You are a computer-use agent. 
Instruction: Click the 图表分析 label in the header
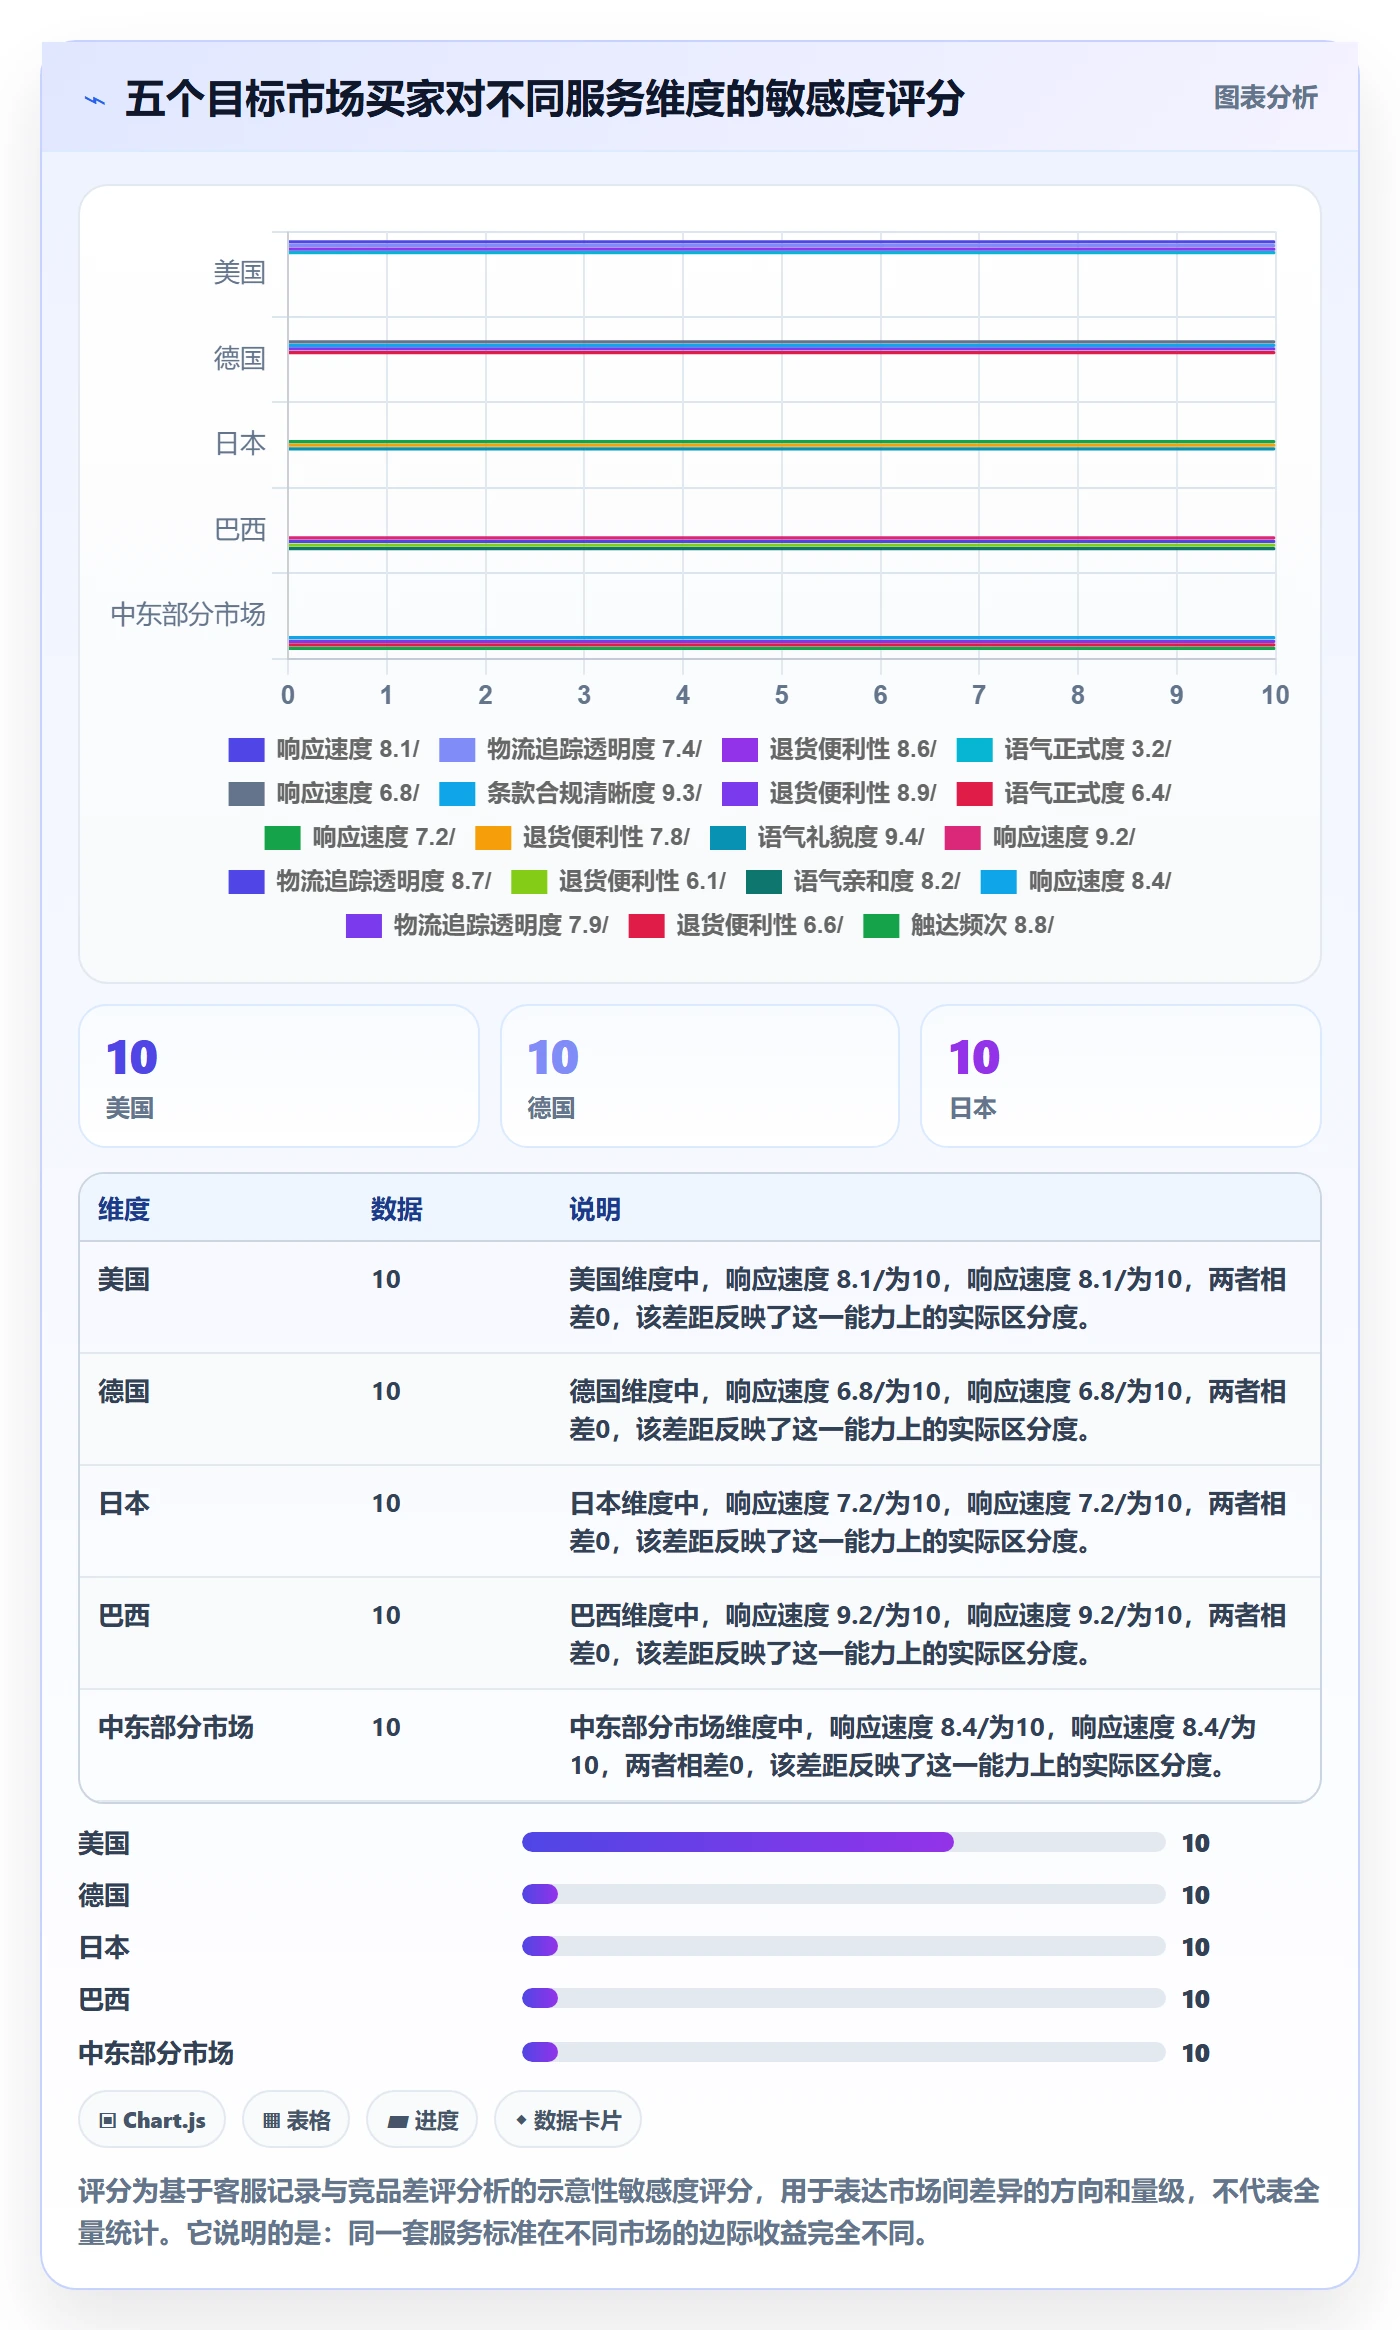coord(1265,98)
